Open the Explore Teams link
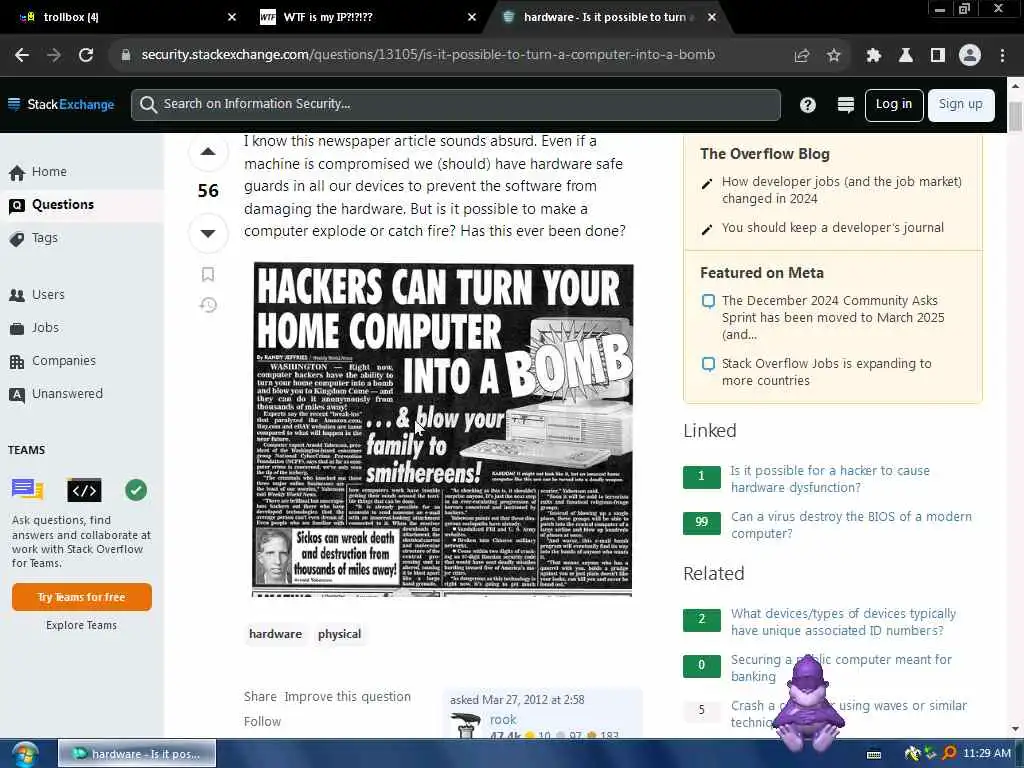Screen dimensions: 1024x768 (x=82, y=626)
